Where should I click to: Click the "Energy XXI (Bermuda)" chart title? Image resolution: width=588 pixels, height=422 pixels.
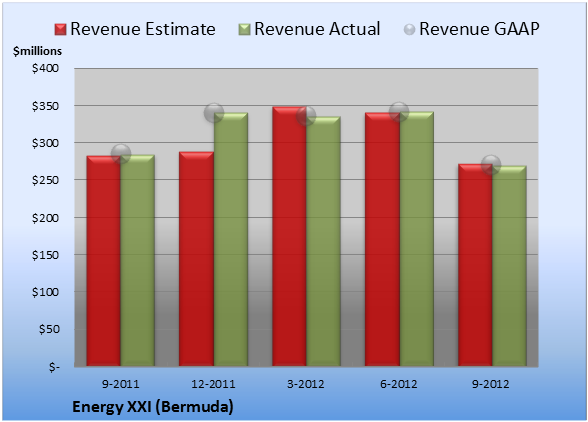[x=153, y=407]
